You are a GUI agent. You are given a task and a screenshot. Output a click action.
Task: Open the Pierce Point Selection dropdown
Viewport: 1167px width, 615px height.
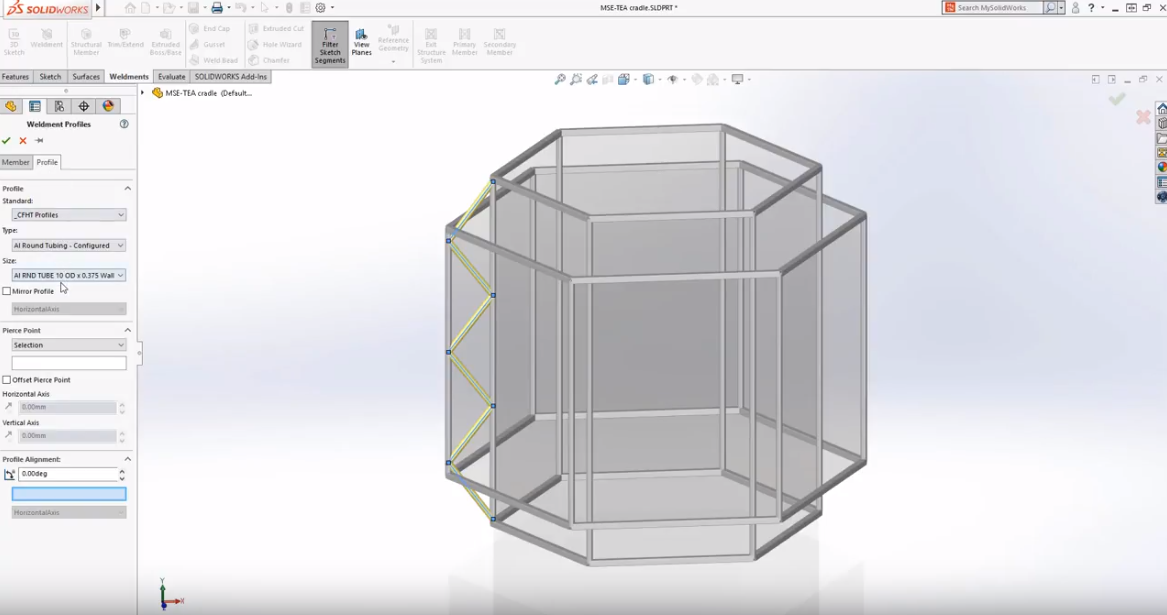68,345
